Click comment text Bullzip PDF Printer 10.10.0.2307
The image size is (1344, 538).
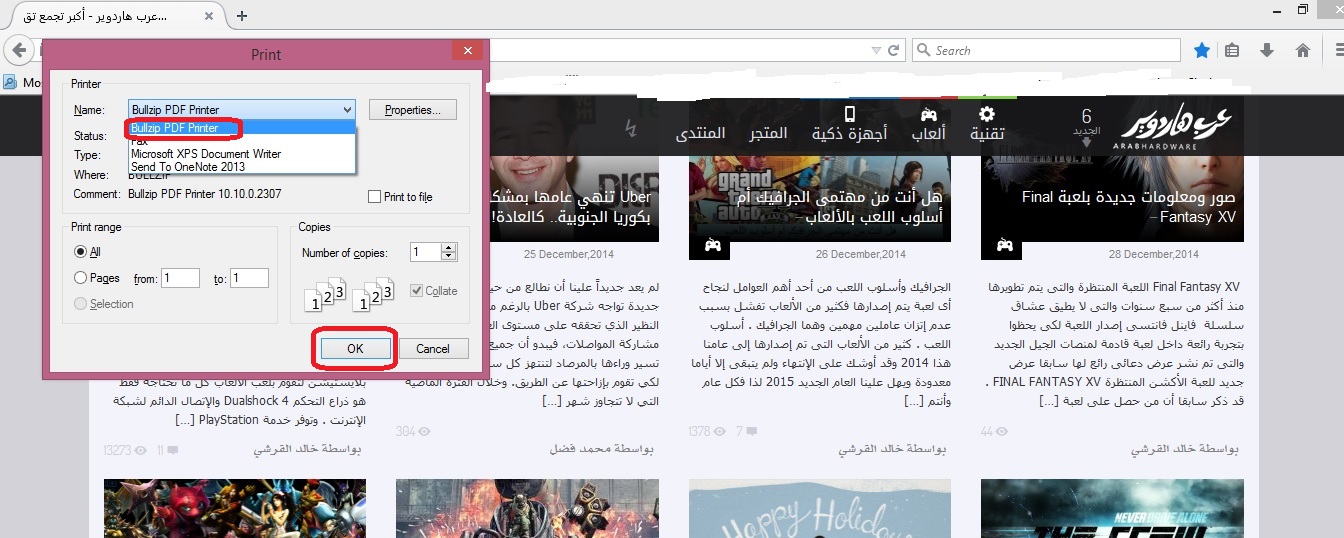[206, 193]
